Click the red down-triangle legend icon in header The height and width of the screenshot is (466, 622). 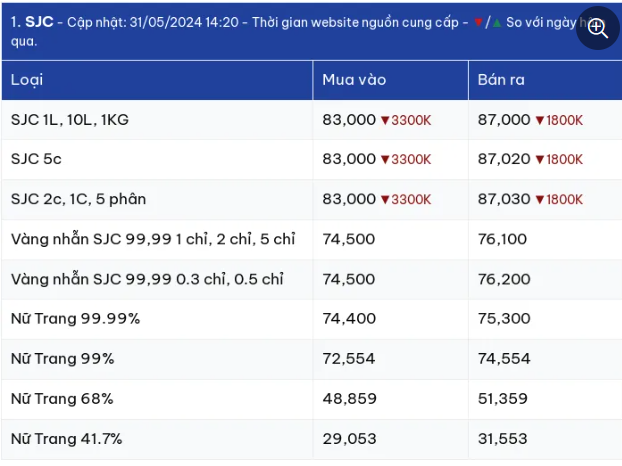coord(478,23)
